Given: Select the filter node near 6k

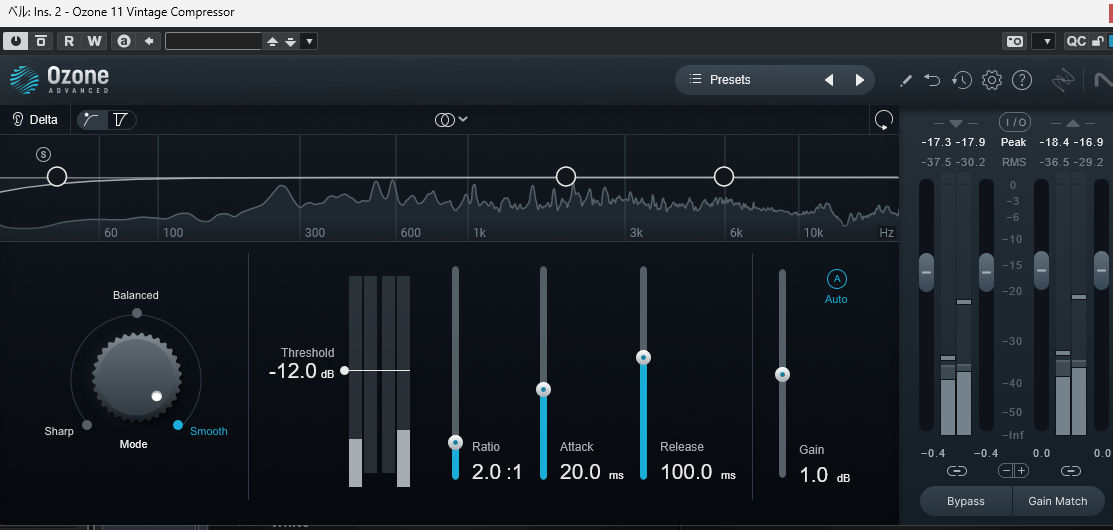Looking at the screenshot, I should coord(723,177).
